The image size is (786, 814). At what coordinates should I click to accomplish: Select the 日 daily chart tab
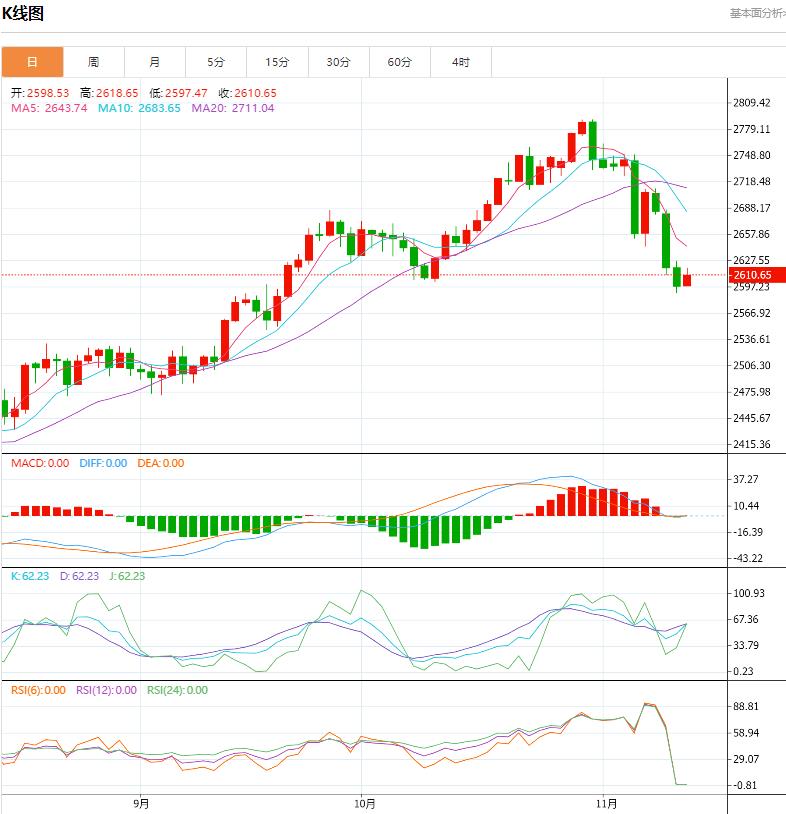tap(32, 62)
